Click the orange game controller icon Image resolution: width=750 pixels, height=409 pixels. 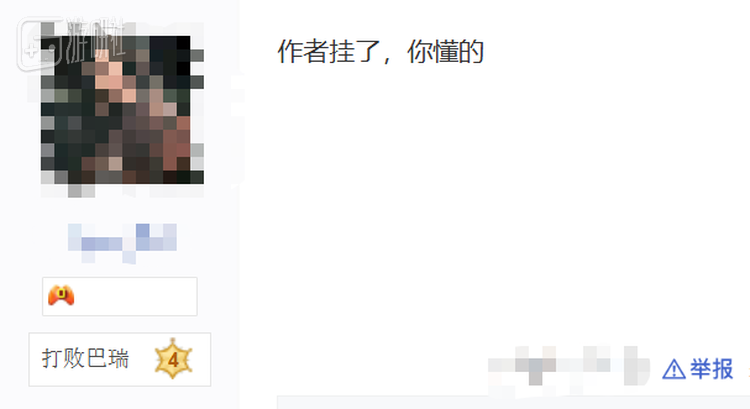61,296
